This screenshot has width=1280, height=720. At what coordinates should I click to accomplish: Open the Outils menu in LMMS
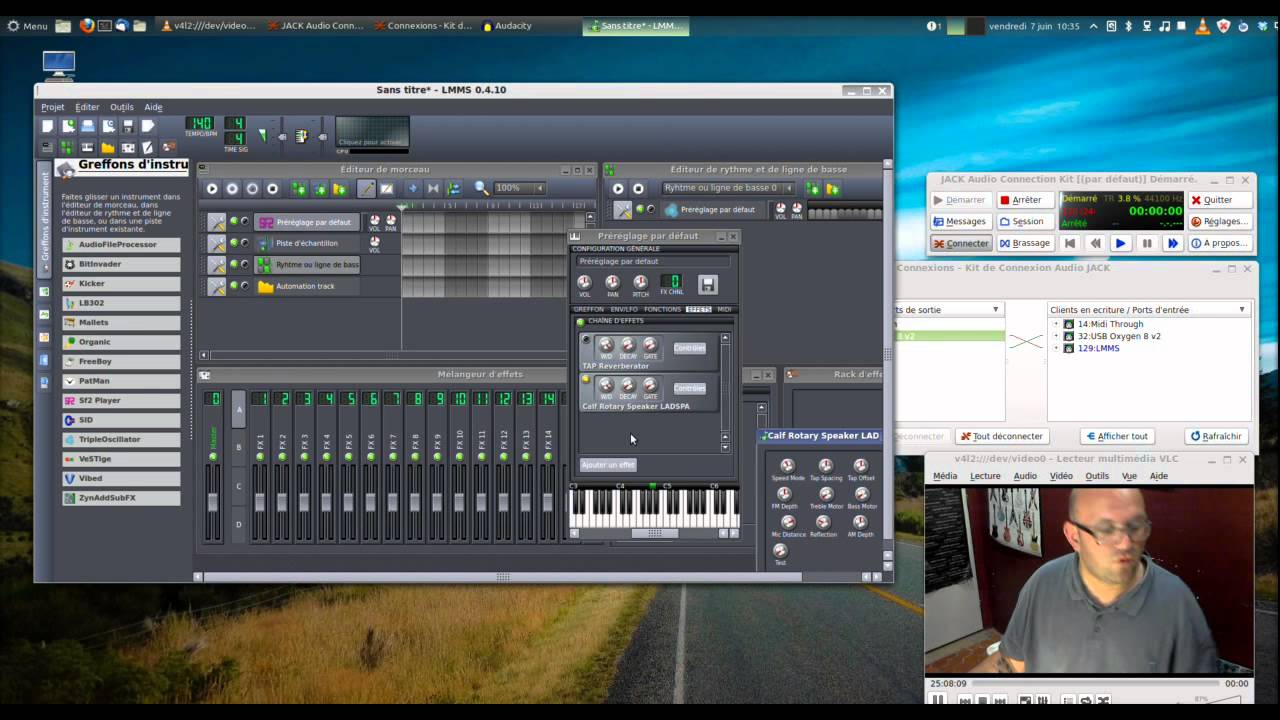[x=122, y=107]
